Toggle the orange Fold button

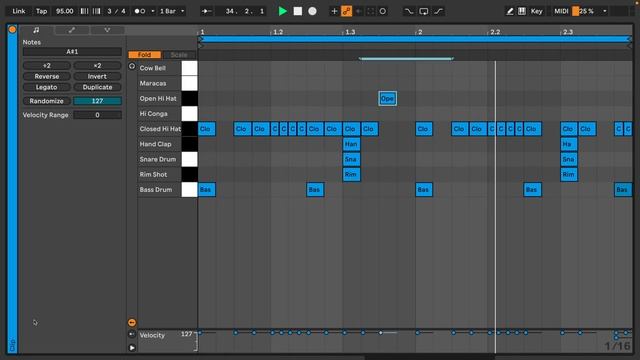click(x=144, y=55)
